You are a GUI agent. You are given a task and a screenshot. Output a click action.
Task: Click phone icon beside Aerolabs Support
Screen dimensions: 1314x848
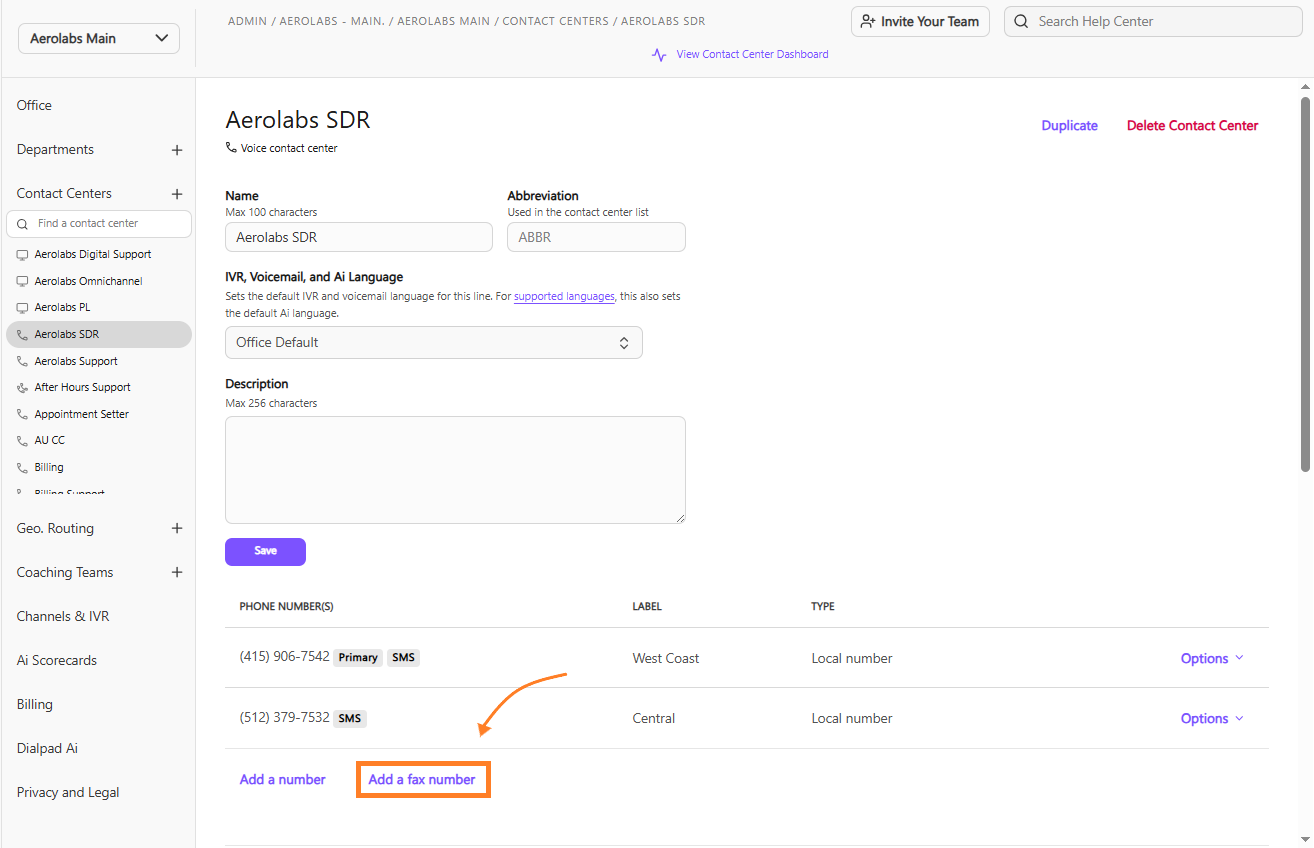click(x=23, y=361)
